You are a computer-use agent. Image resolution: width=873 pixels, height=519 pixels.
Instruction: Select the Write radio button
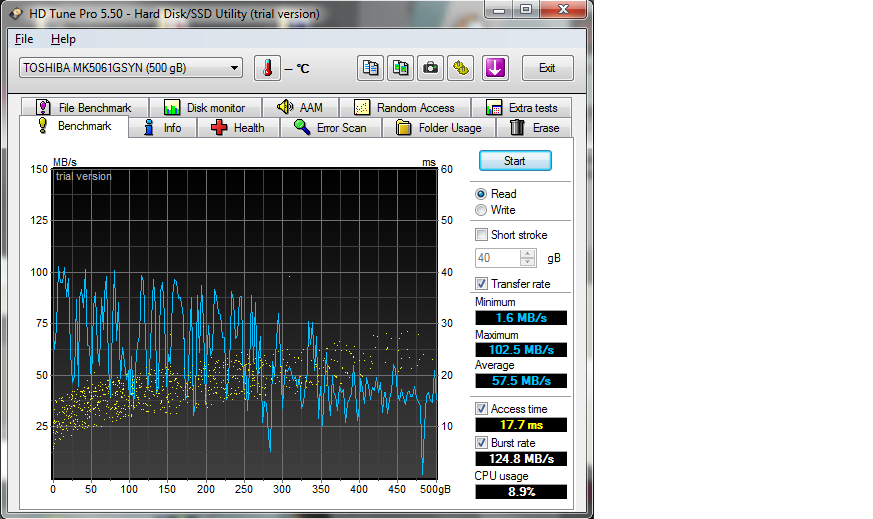click(482, 210)
